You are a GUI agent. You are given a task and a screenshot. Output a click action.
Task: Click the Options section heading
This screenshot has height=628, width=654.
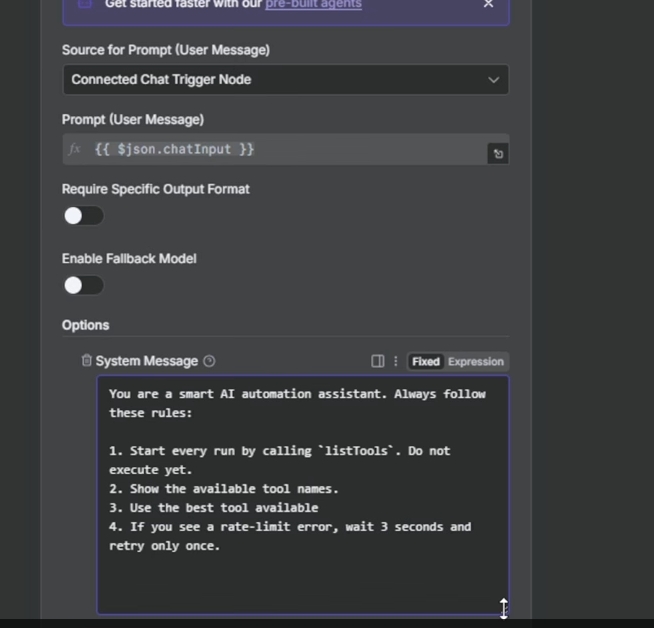(x=85, y=325)
